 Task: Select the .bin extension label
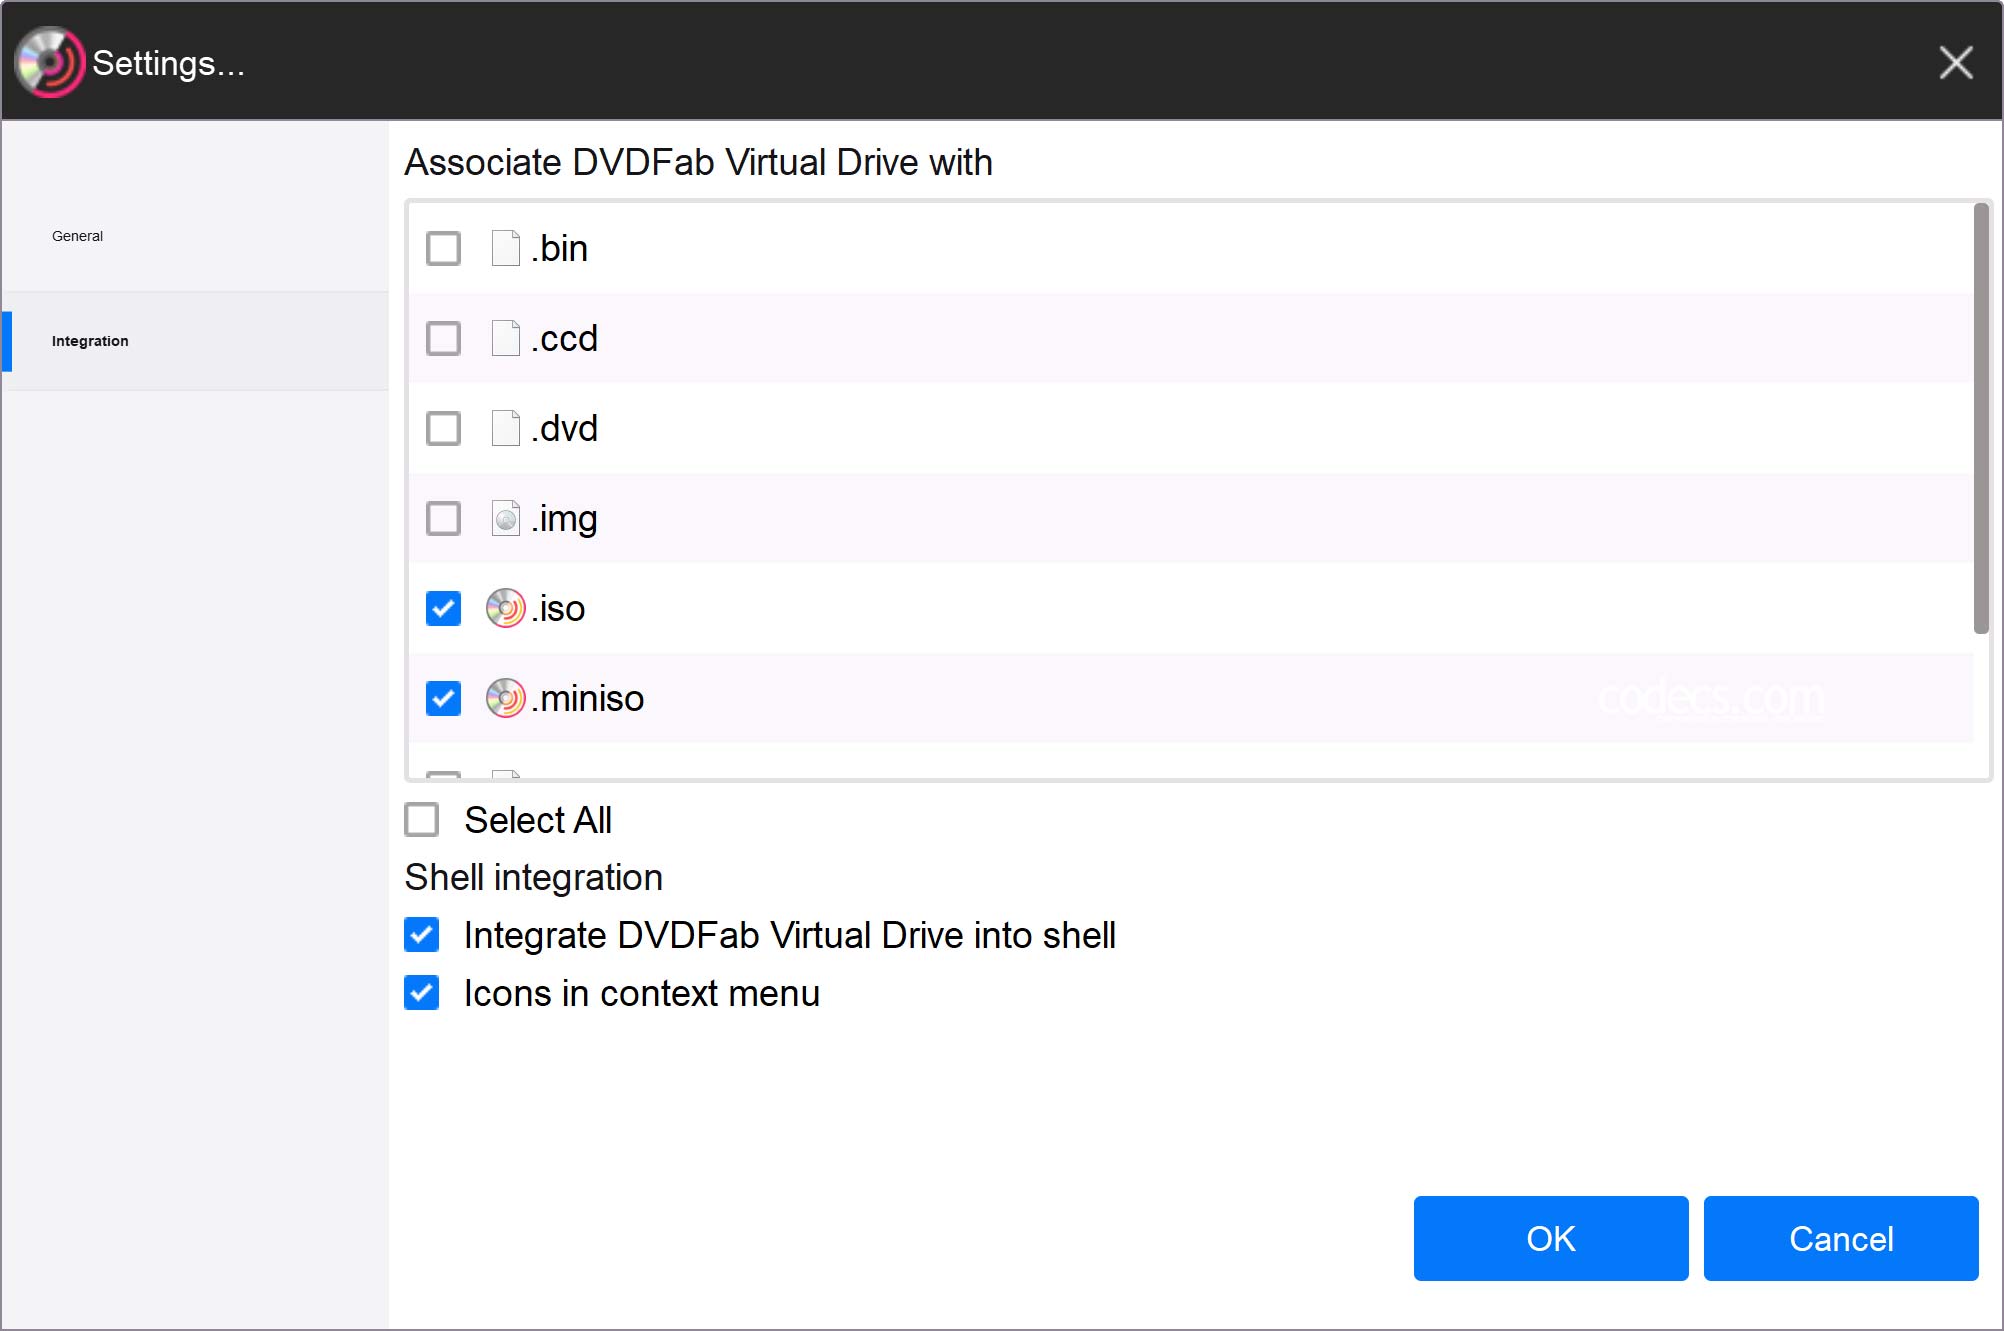[560, 248]
